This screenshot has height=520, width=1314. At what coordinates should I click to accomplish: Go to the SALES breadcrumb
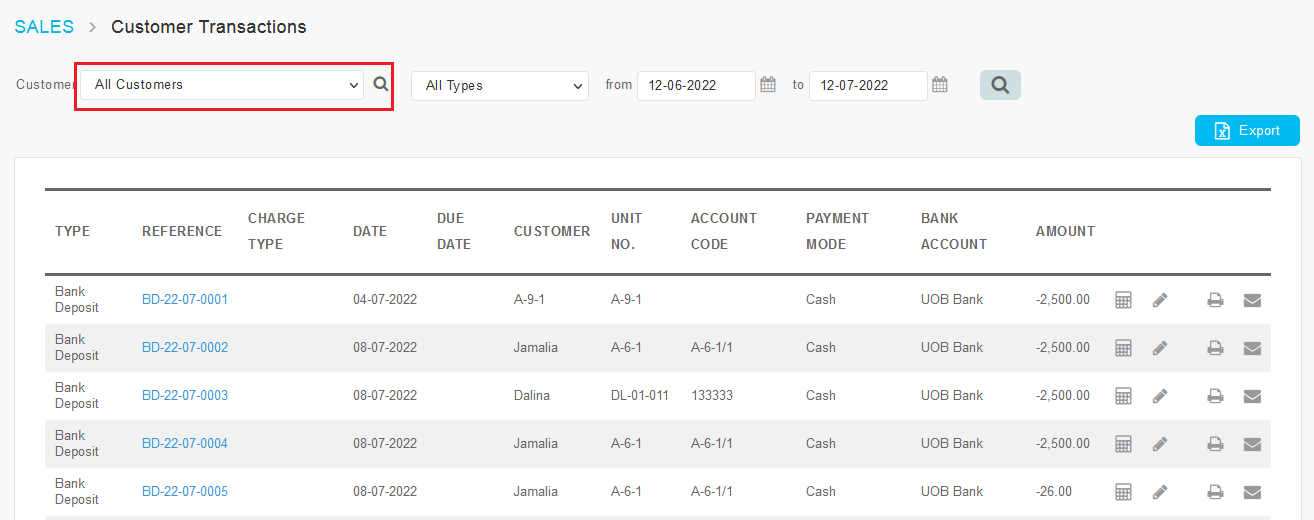44,27
